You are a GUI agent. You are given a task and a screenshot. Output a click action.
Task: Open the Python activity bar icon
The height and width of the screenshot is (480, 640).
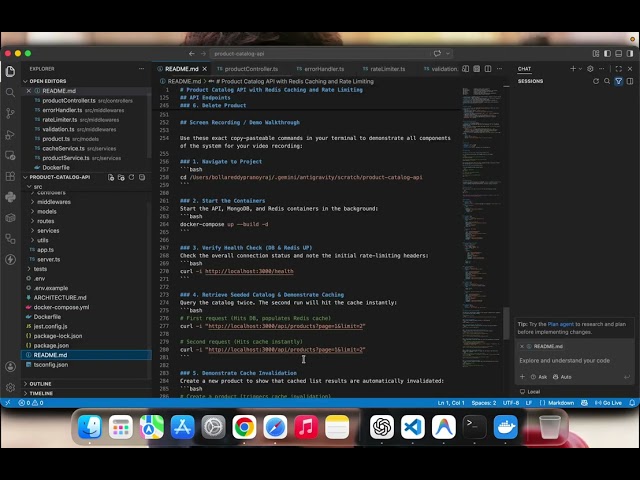[10, 197]
